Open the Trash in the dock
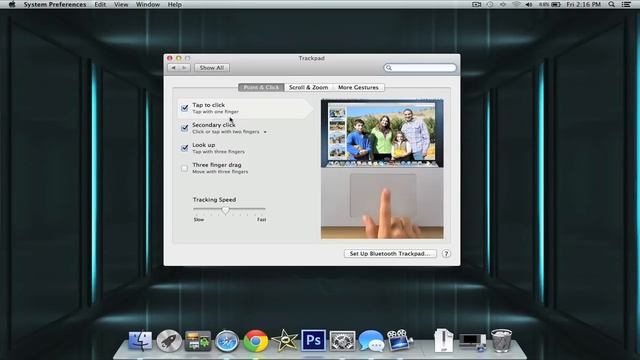The width and height of the screenshot is (640, 360). click(x=501, y=340)
